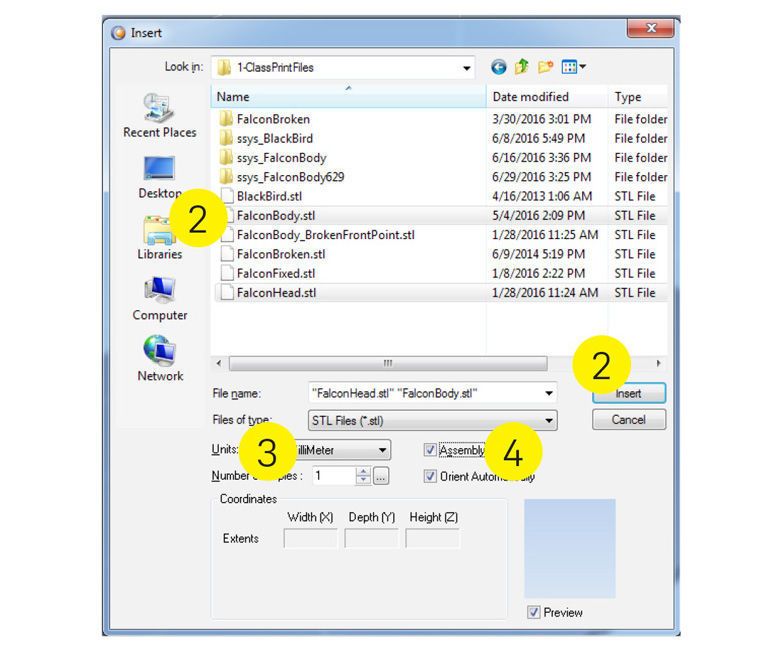Click the ellipsis button beside copies field
The width and height of the screenshot is (781, 650).
pos(381,476)
